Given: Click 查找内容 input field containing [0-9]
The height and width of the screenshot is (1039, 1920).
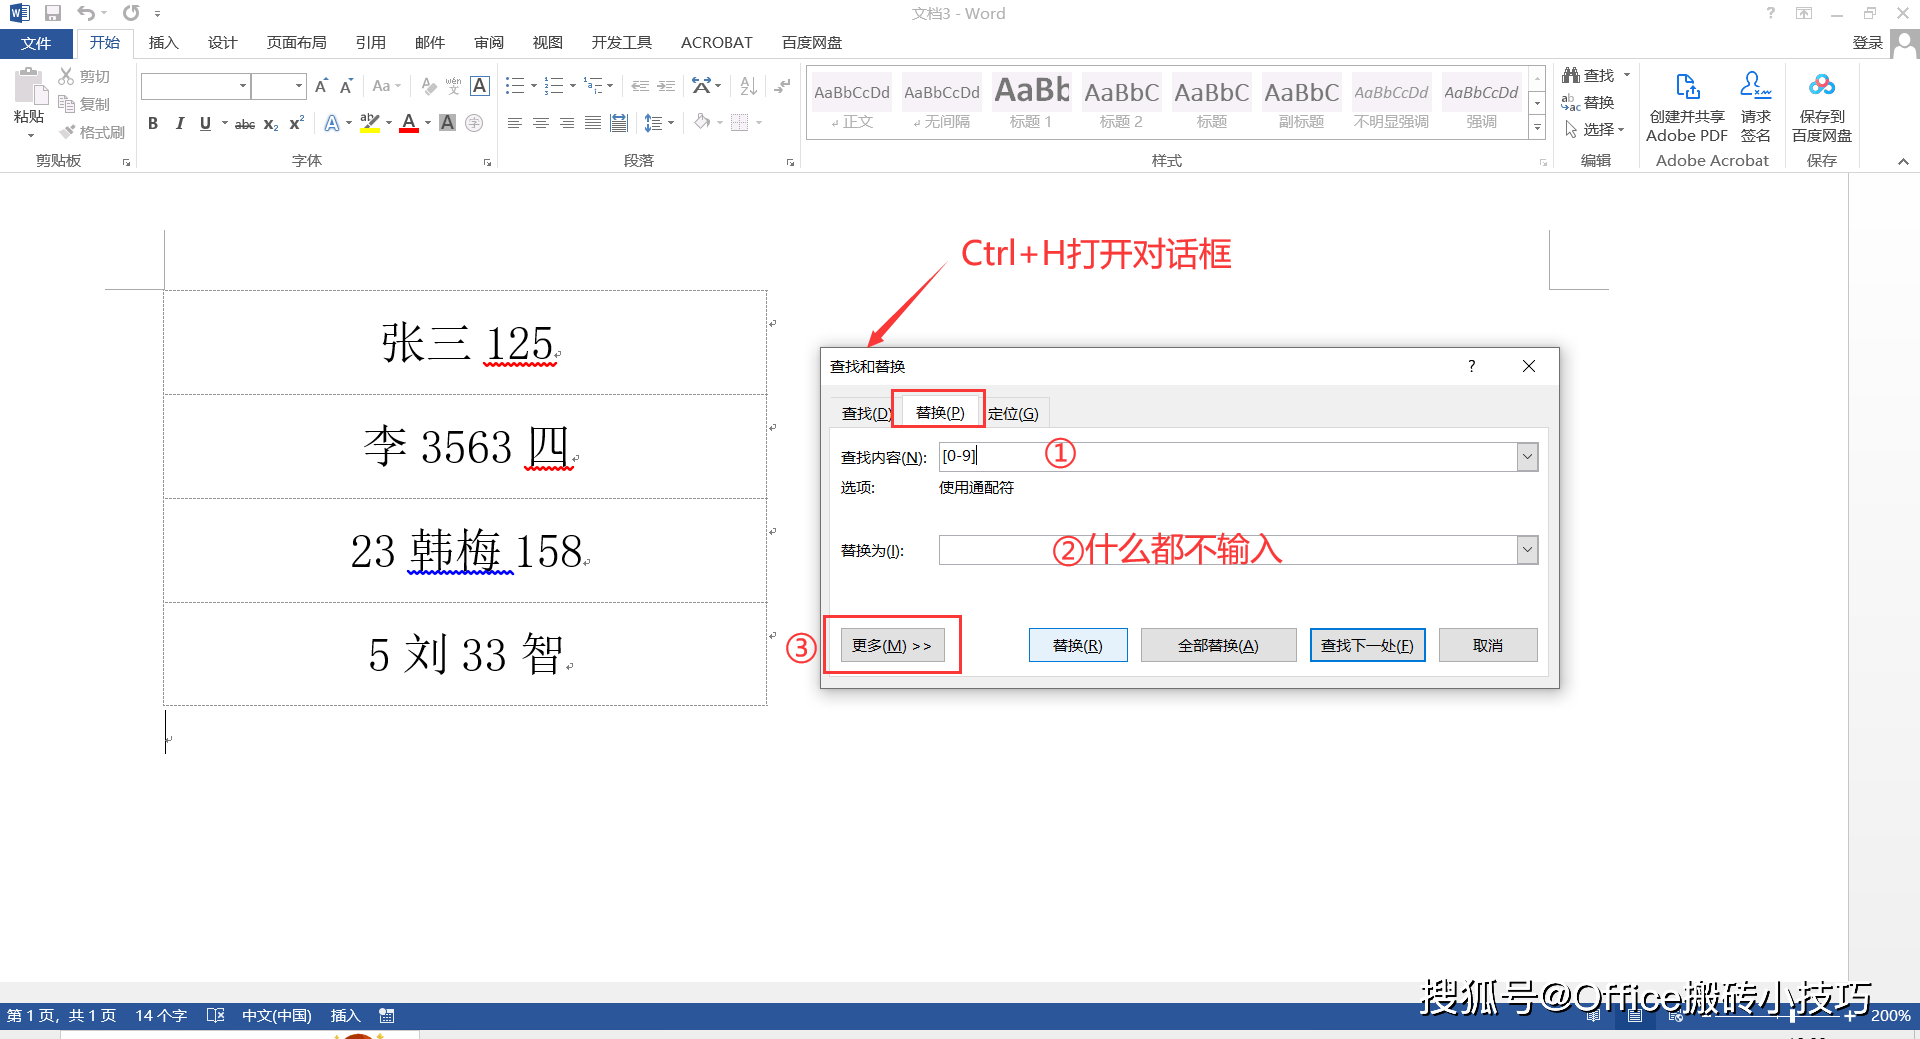Looking at the screenshot, I should point(1227,457).
